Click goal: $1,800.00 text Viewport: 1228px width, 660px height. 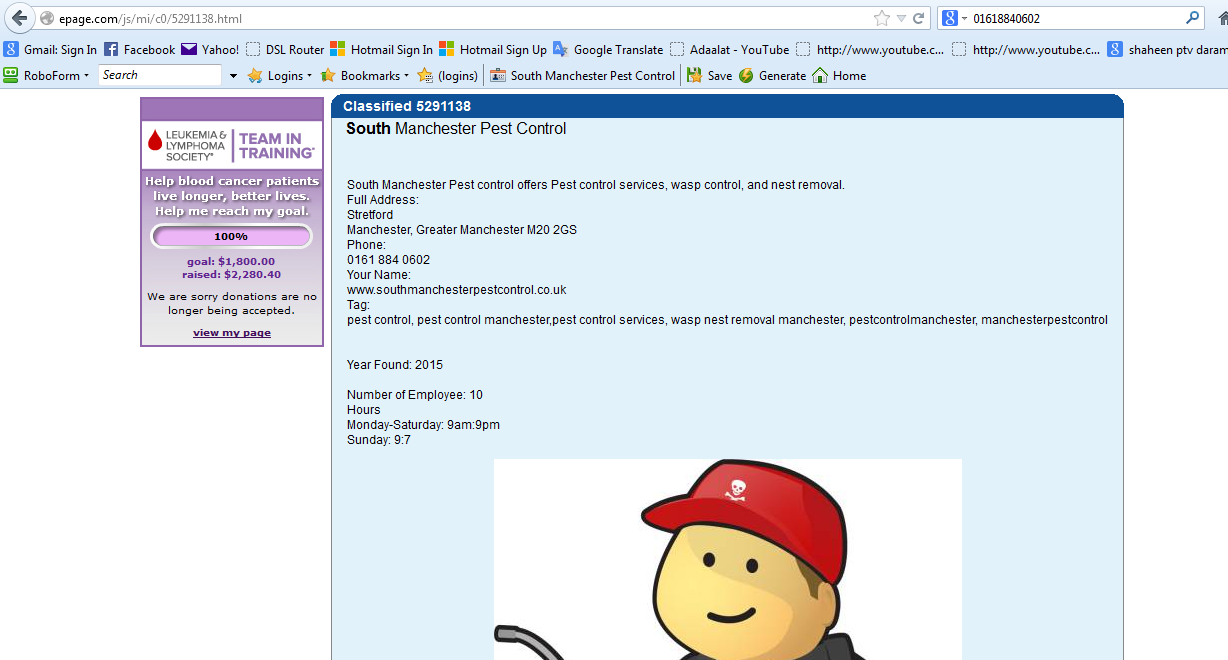pyautogui.click(x=231, y=262)
